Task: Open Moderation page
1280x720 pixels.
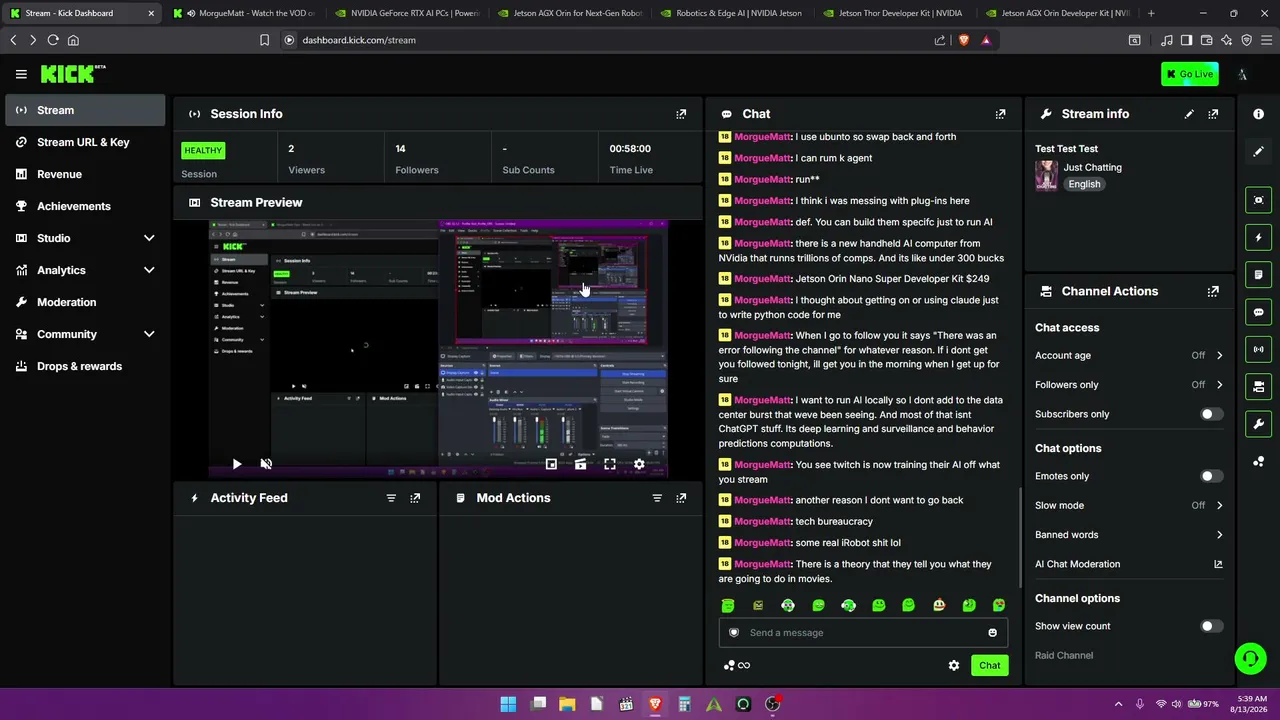Action: pos(85,302)
